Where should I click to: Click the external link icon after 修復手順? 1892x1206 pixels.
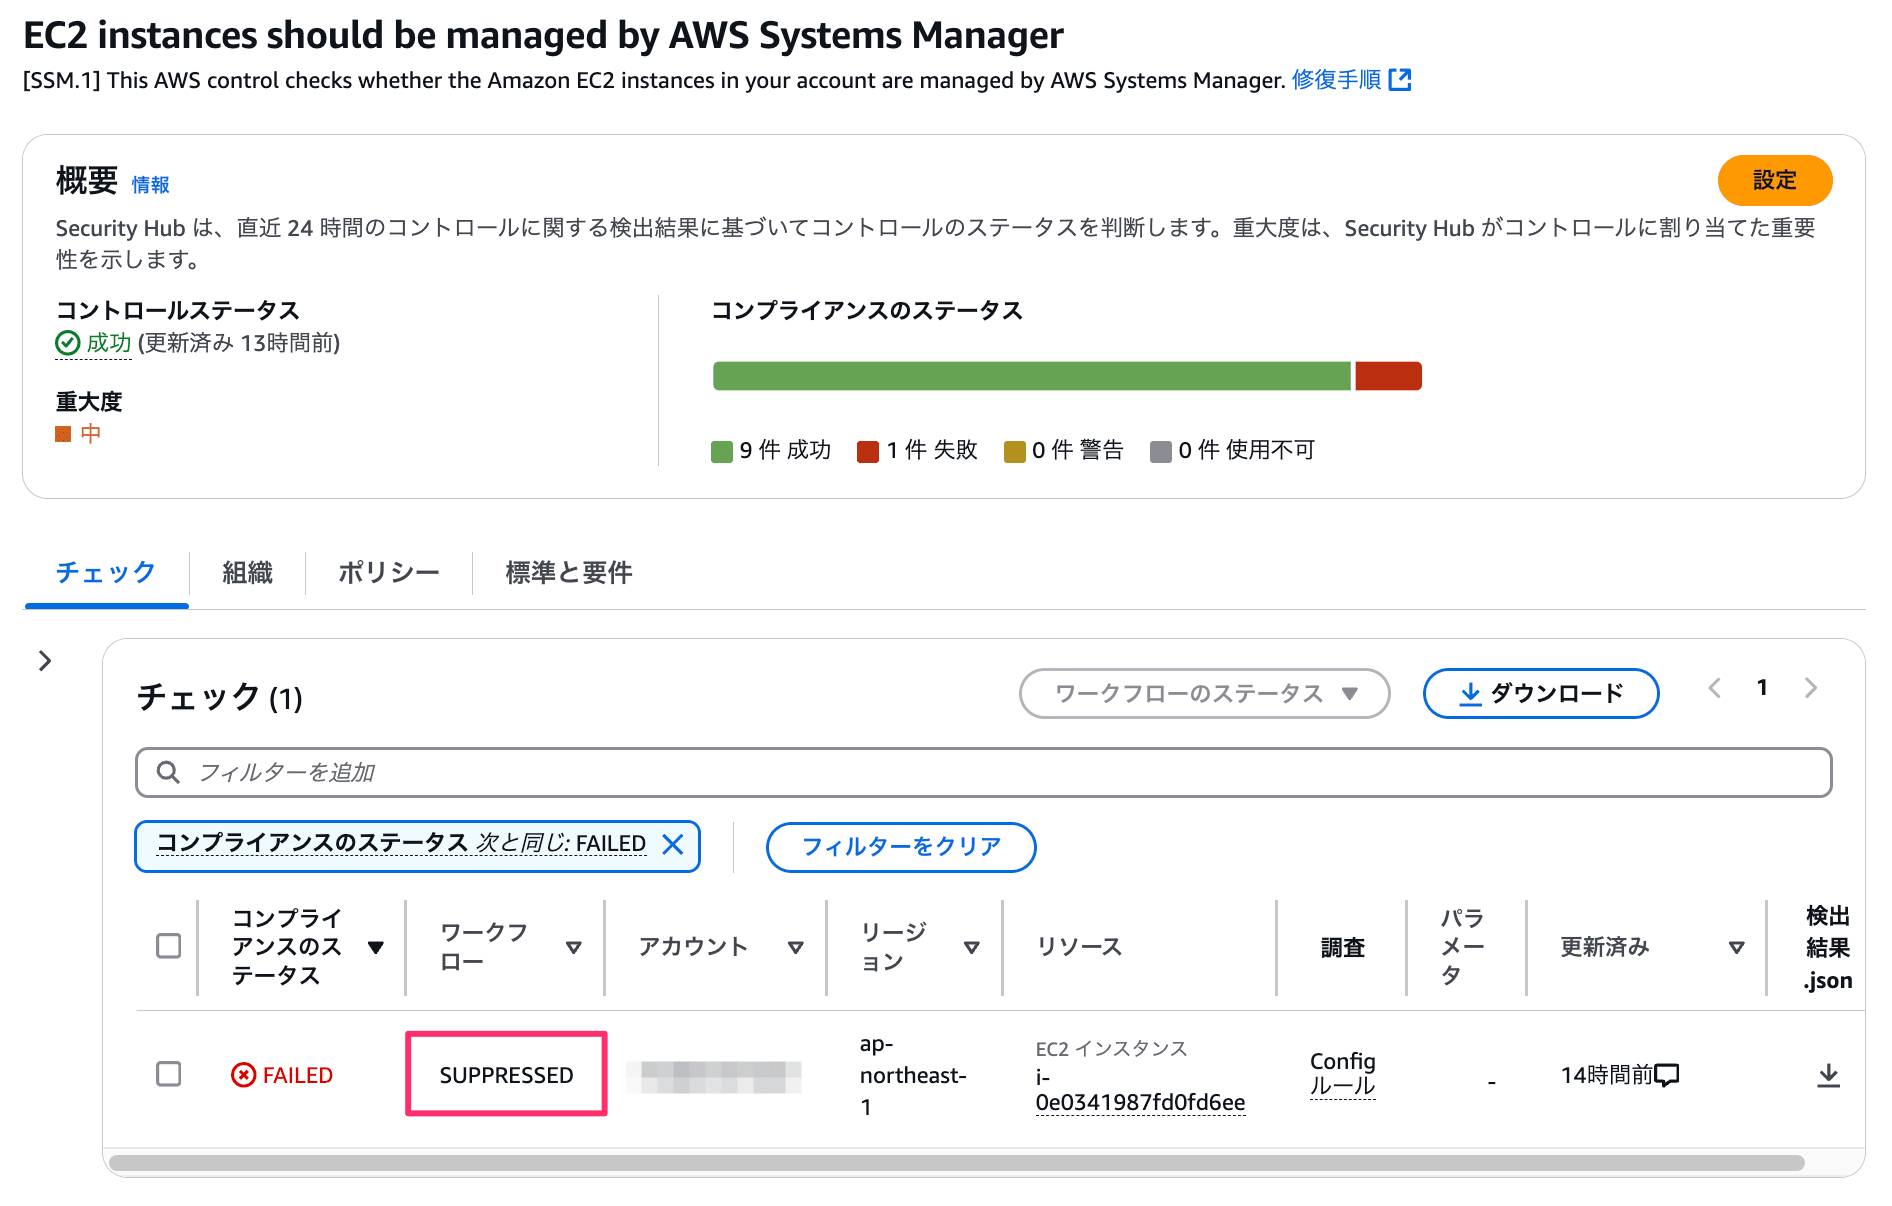(x=1400, y=80)
